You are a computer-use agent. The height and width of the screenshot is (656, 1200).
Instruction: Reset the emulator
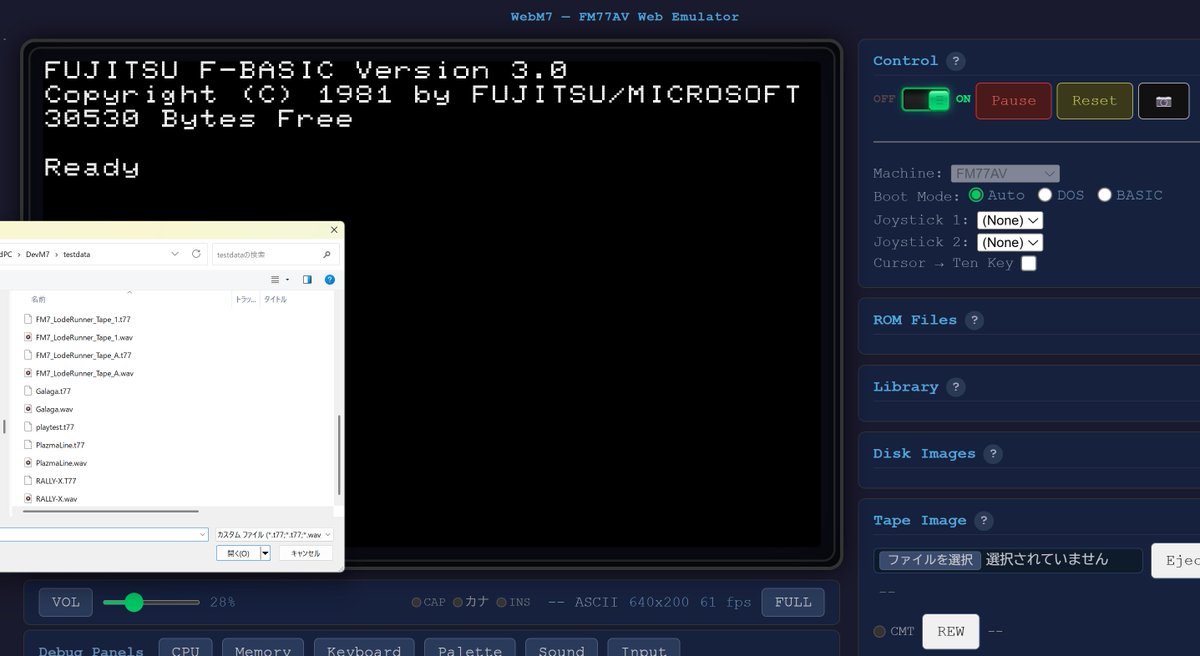pyautogui.click(x=1094, y=101)
